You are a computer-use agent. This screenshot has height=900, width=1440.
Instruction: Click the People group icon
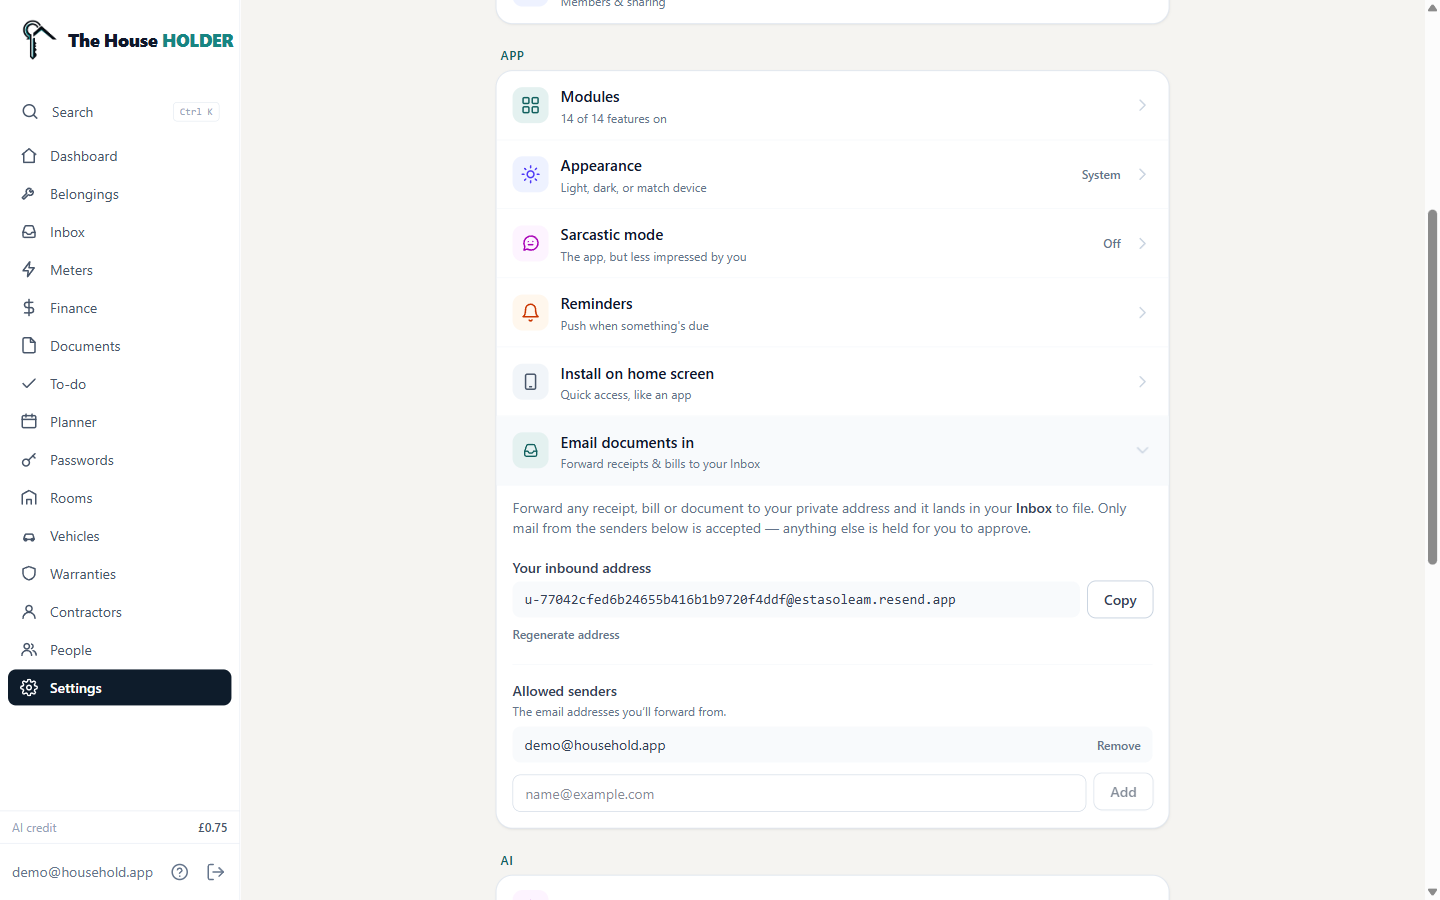(29, 650)
